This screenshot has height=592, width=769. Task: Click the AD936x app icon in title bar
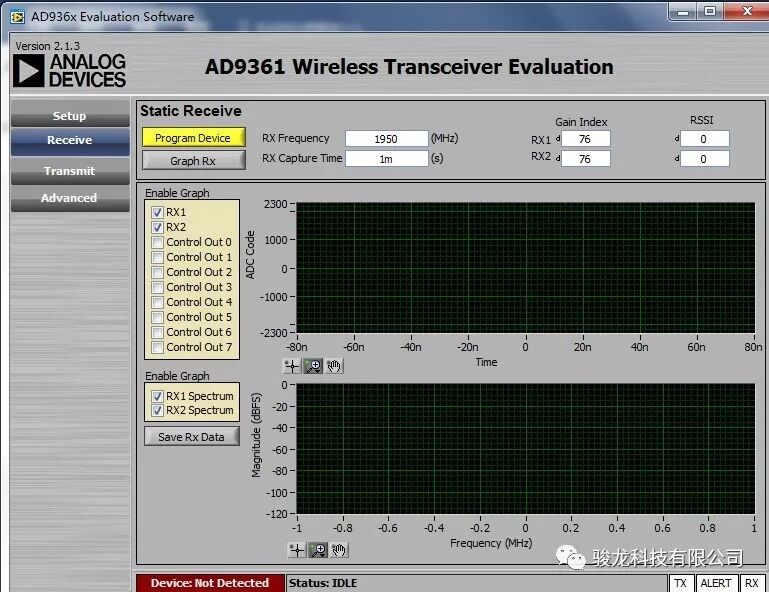[17, 16]
